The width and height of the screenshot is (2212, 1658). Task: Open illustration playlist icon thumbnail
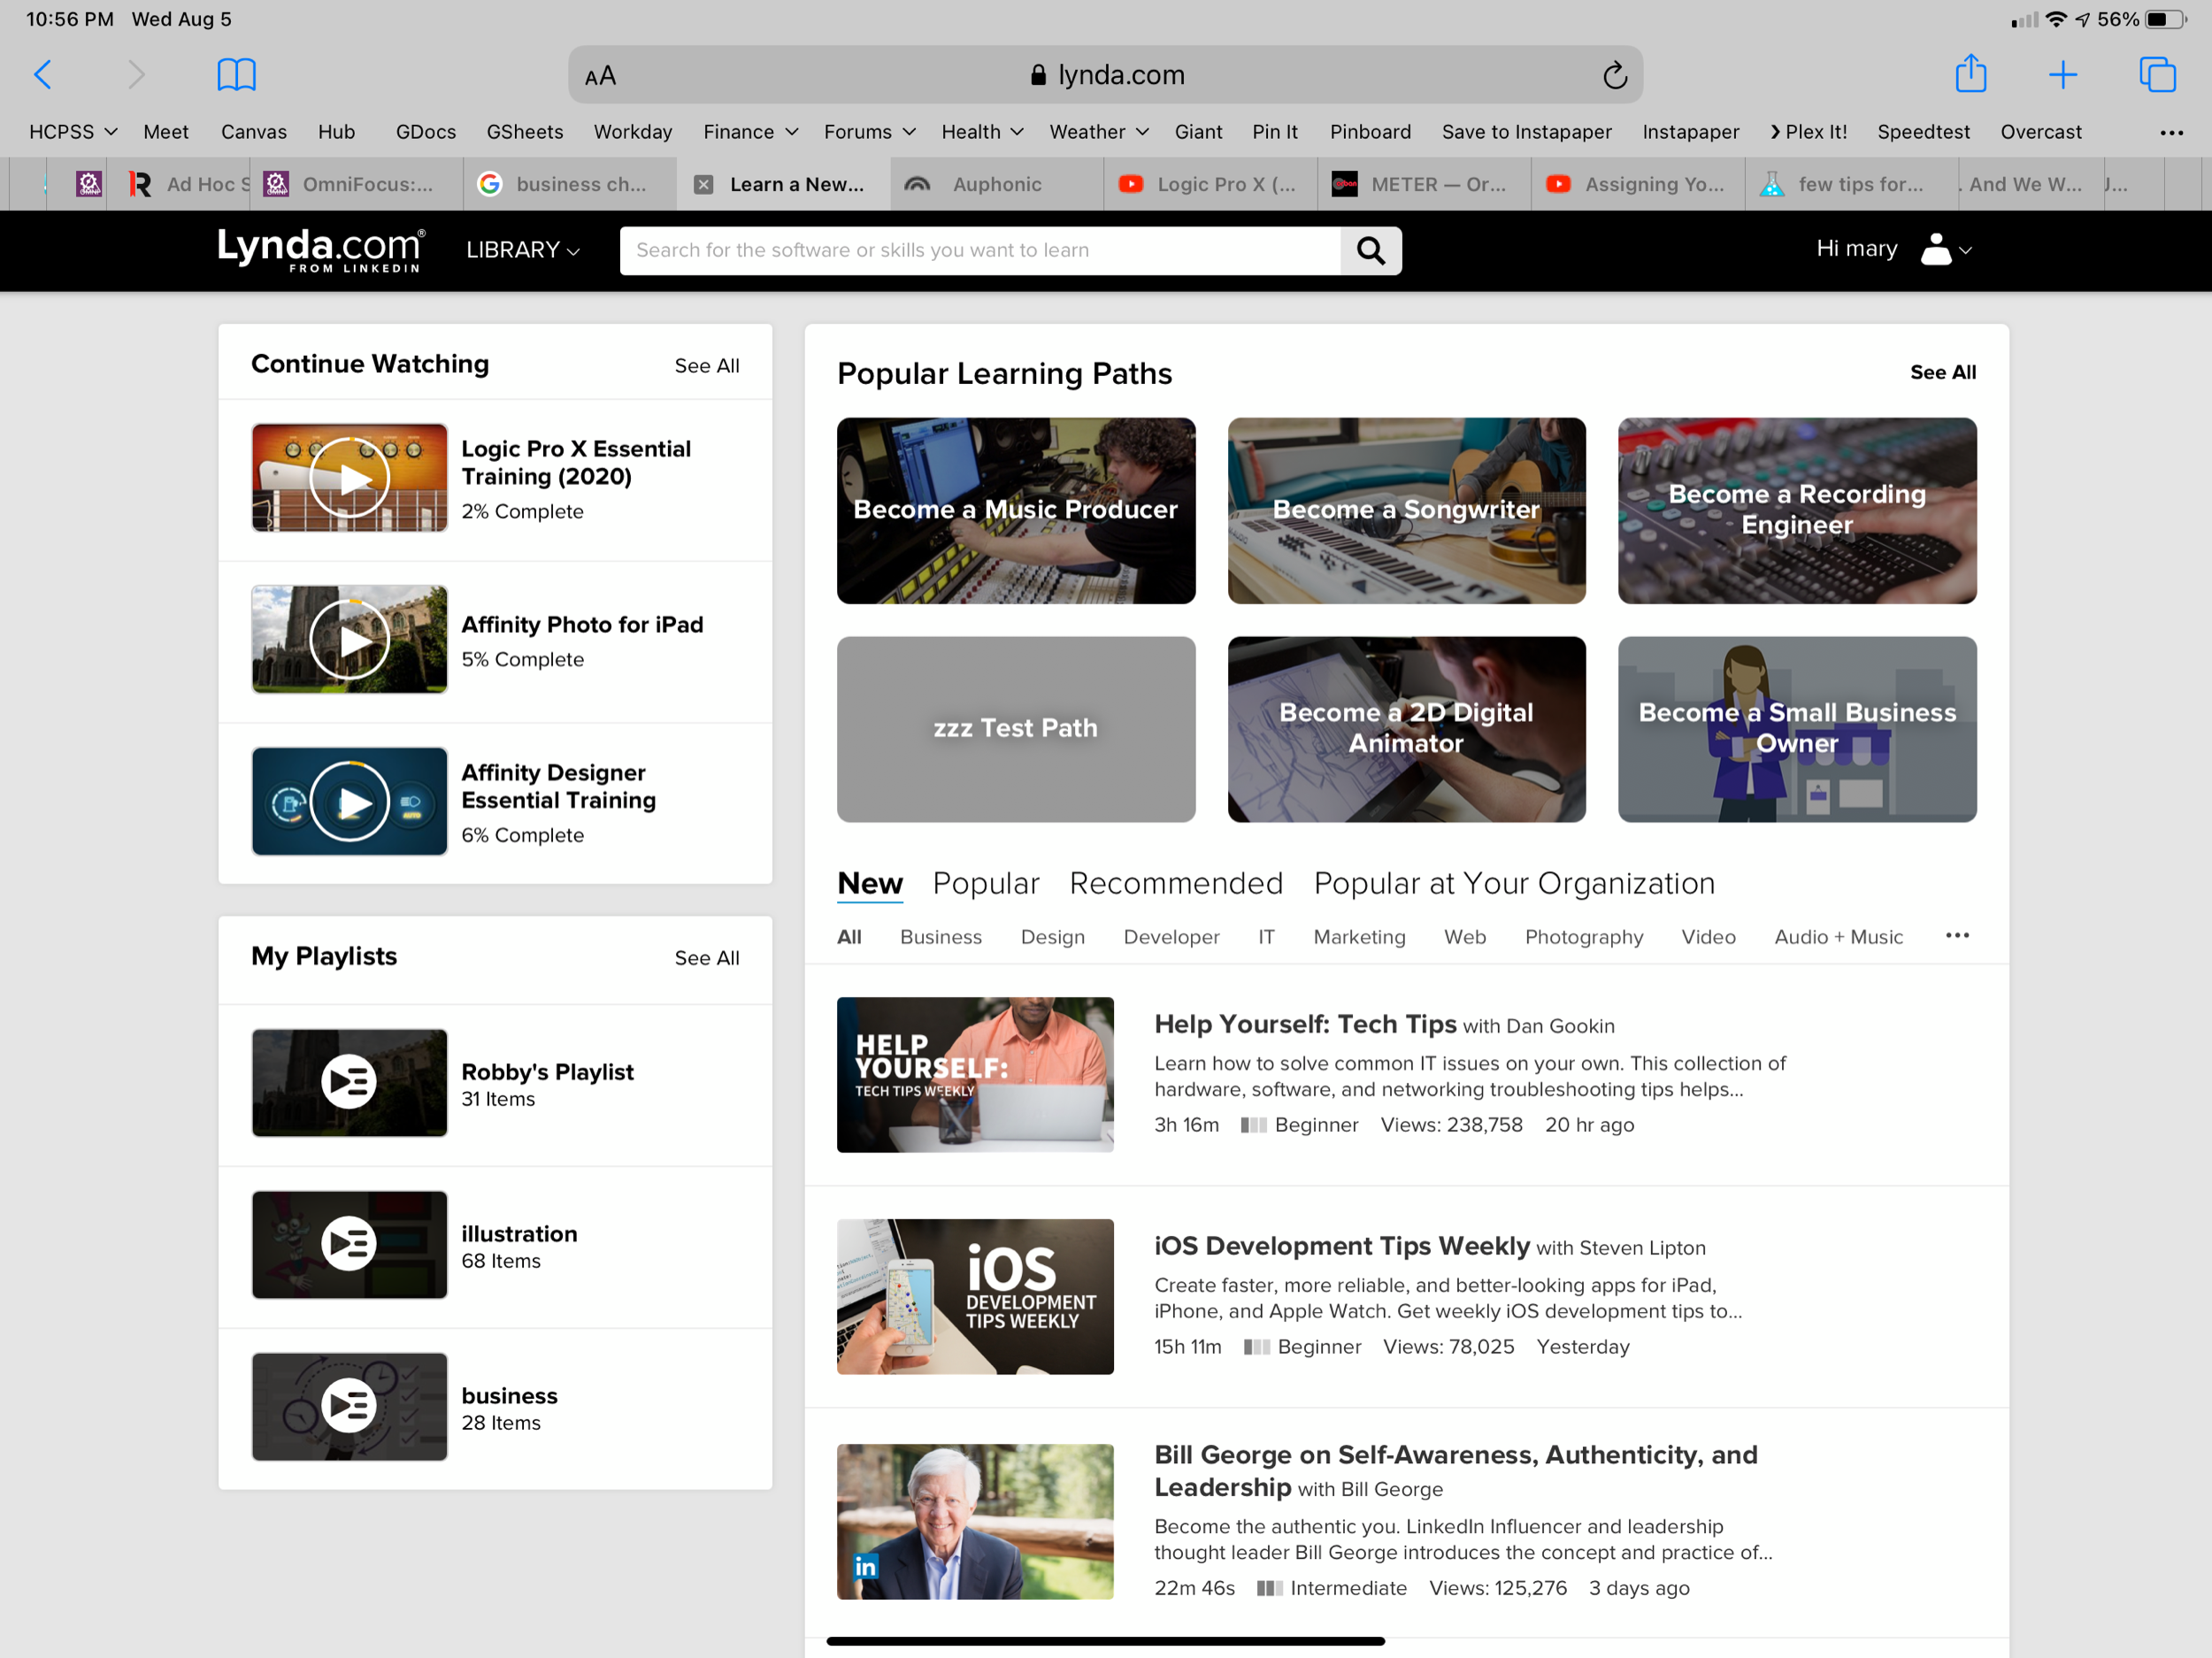click(349, 1245)
